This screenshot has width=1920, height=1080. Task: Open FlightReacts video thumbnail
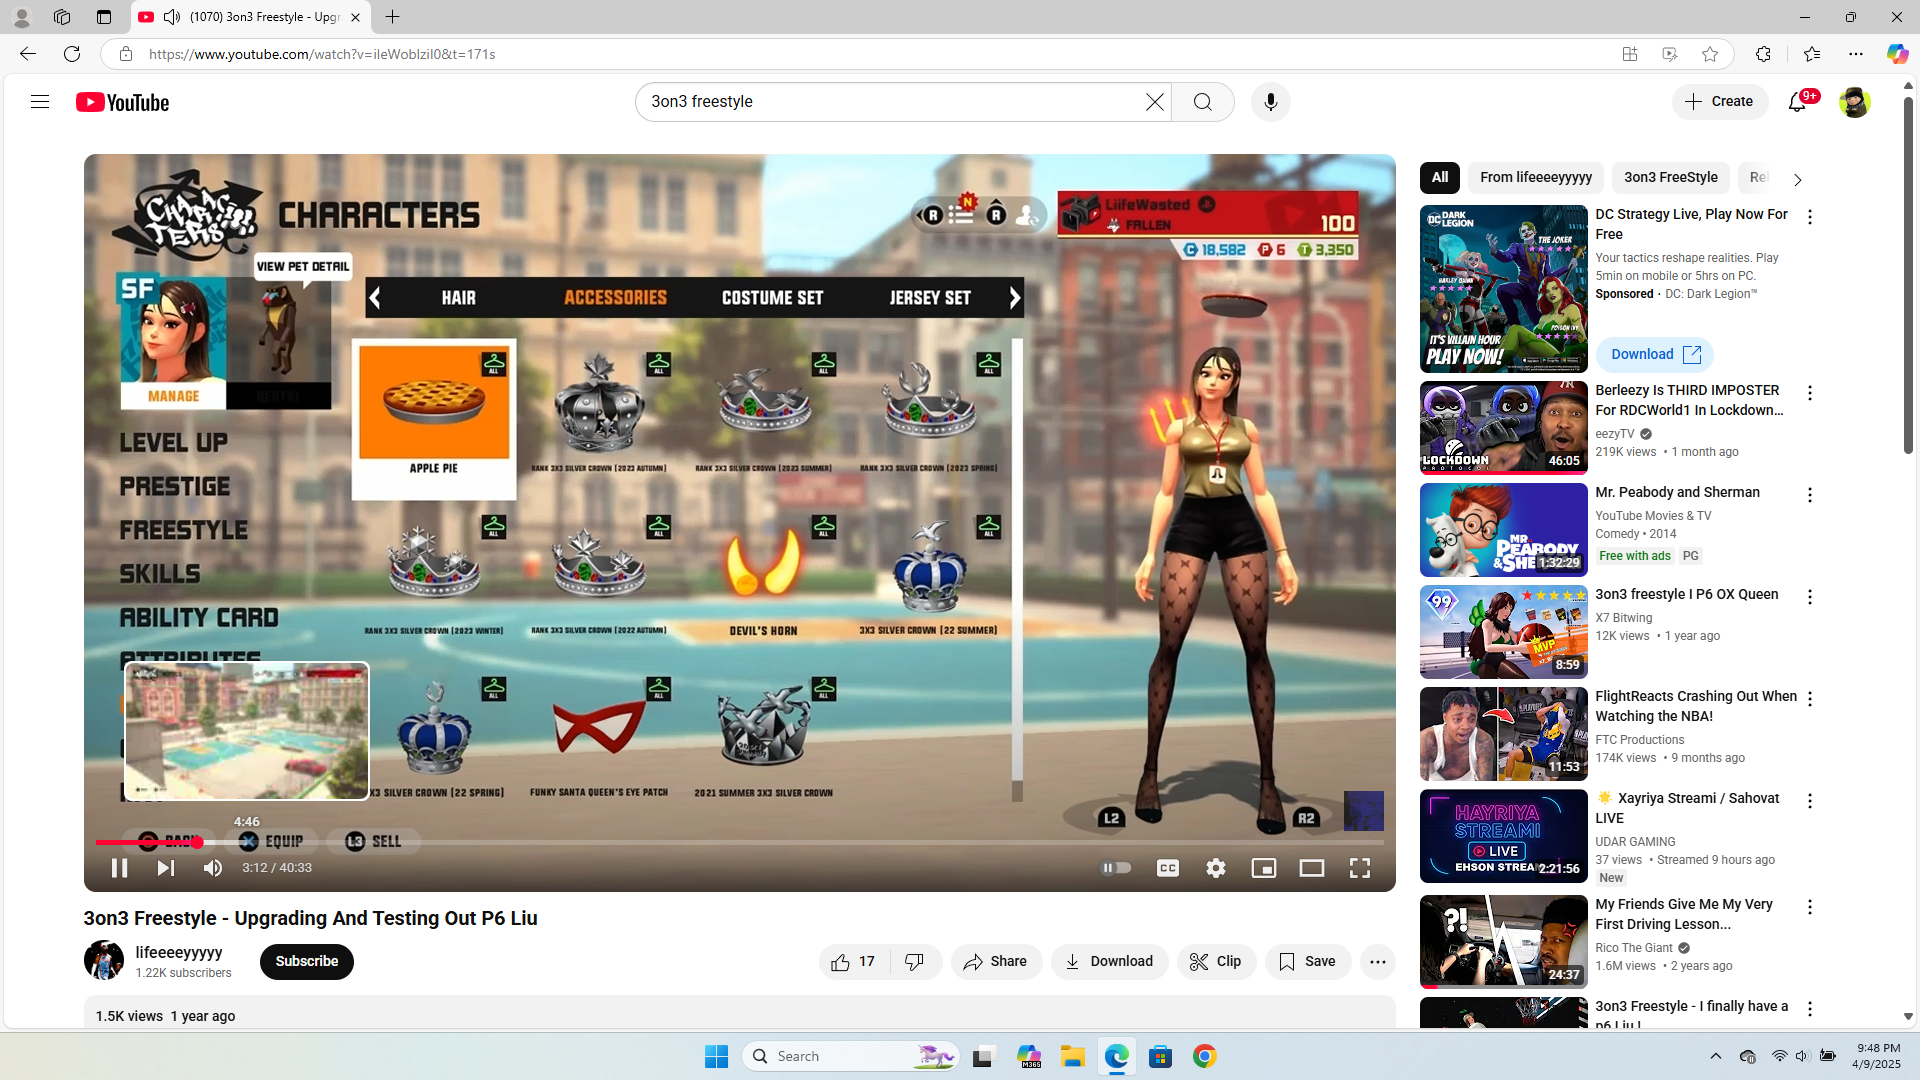click(1503, 734)
